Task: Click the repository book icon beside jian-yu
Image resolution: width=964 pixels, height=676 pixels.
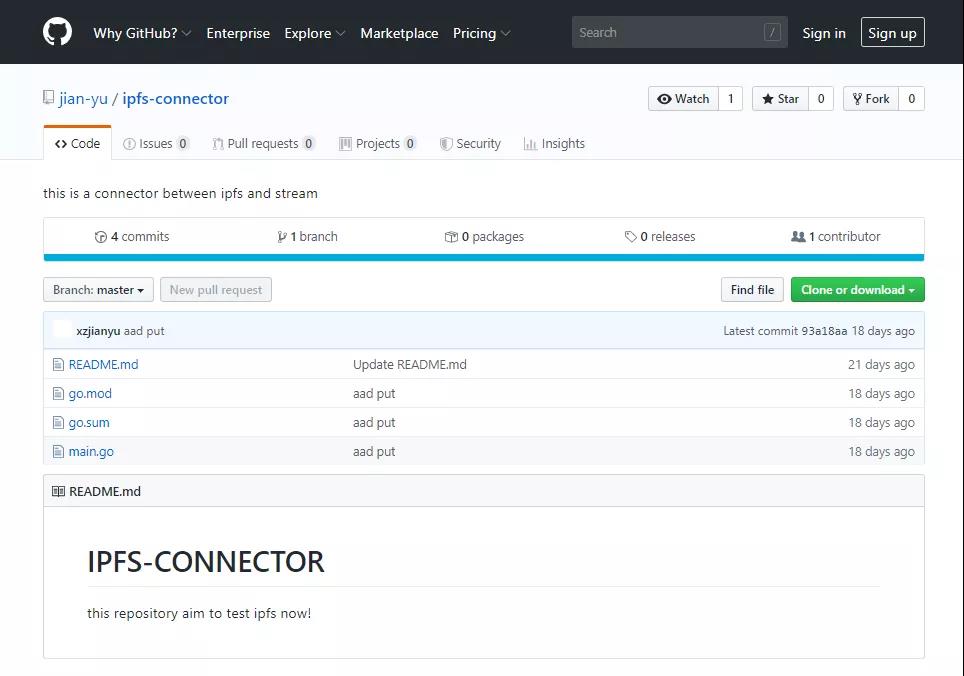Action: 49,98
